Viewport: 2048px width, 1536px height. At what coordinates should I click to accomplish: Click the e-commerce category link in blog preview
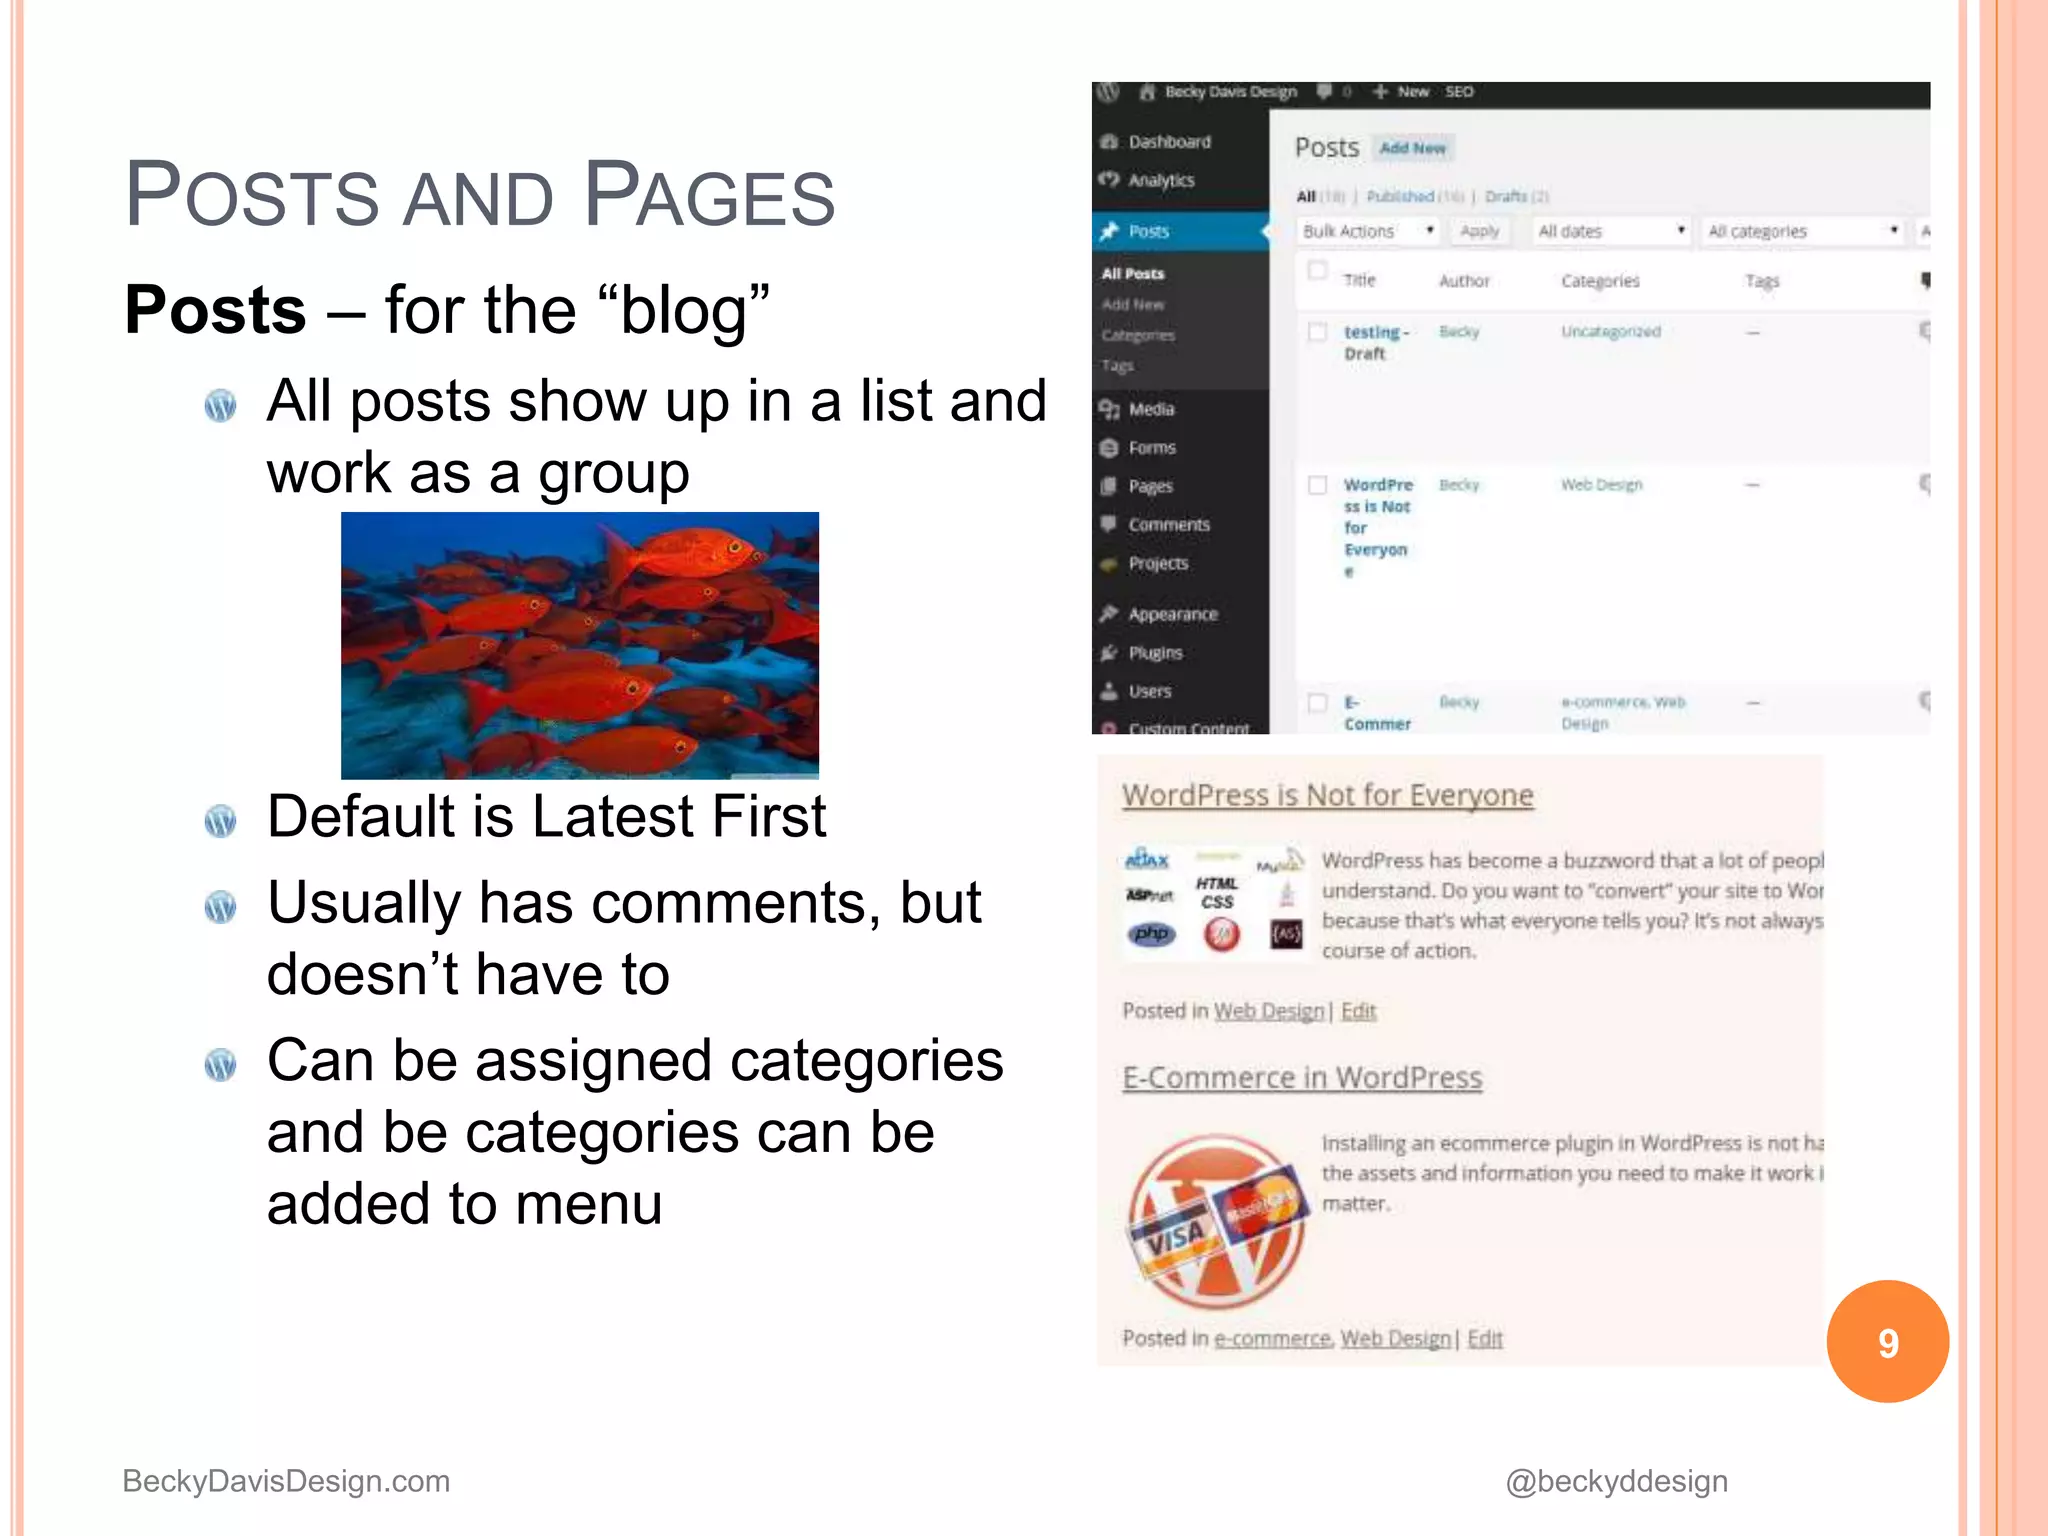(x=1273, y=1338)
